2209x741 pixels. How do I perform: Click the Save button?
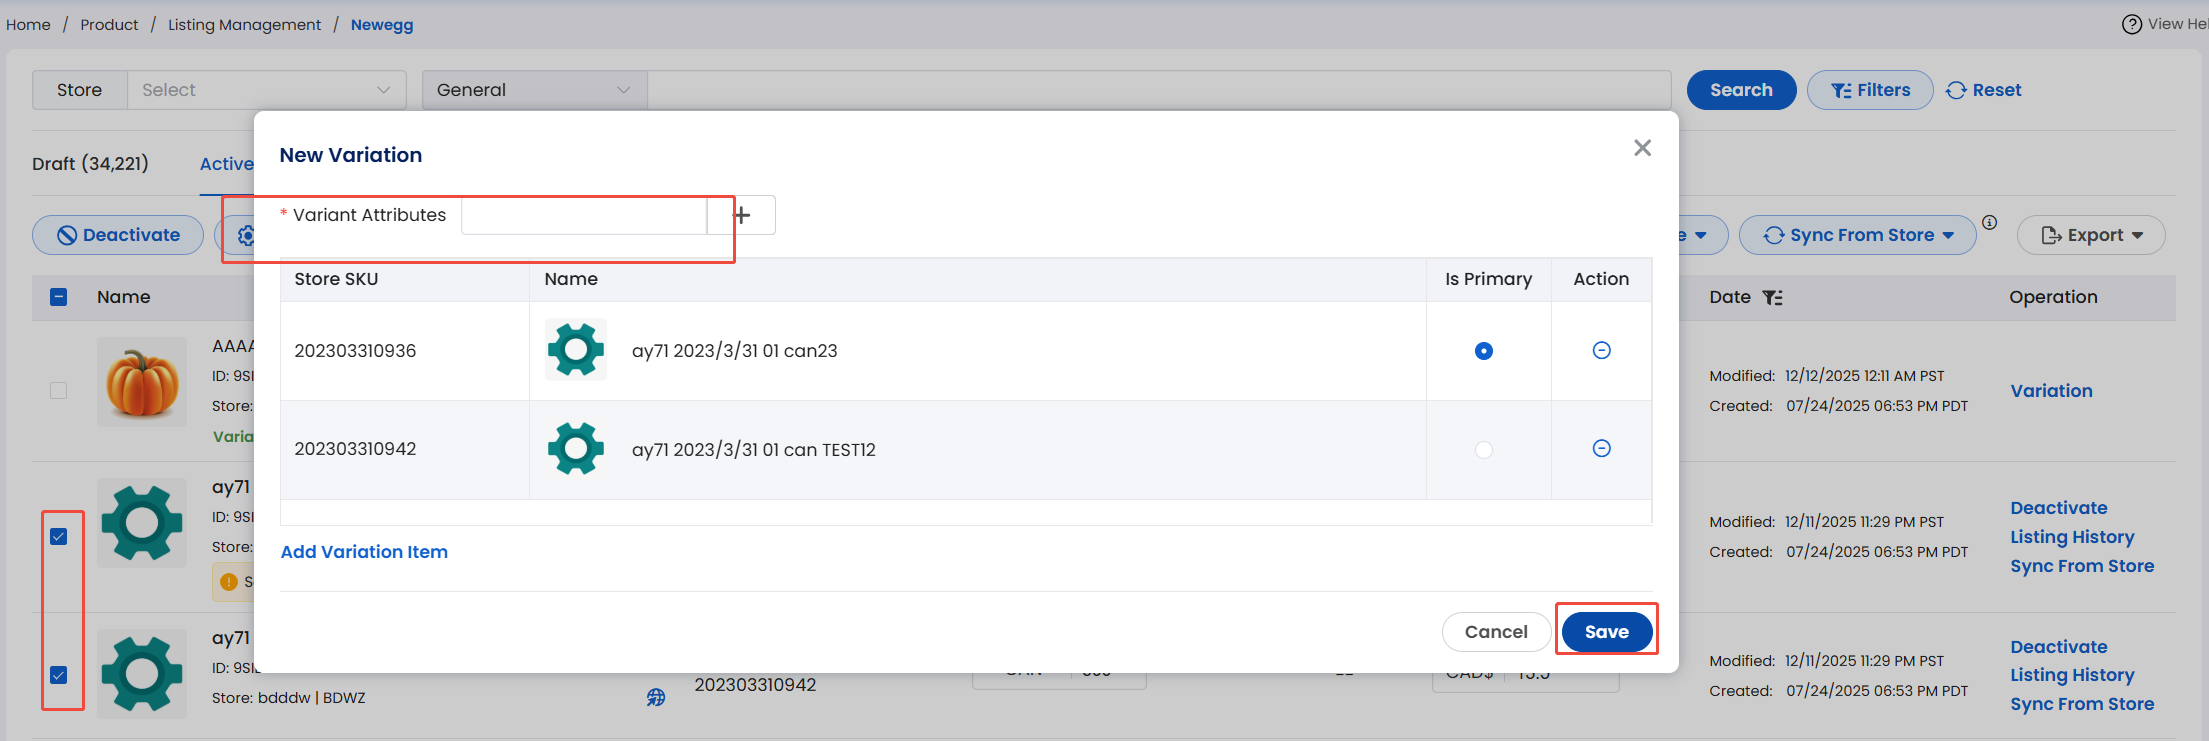point(1606,632)
